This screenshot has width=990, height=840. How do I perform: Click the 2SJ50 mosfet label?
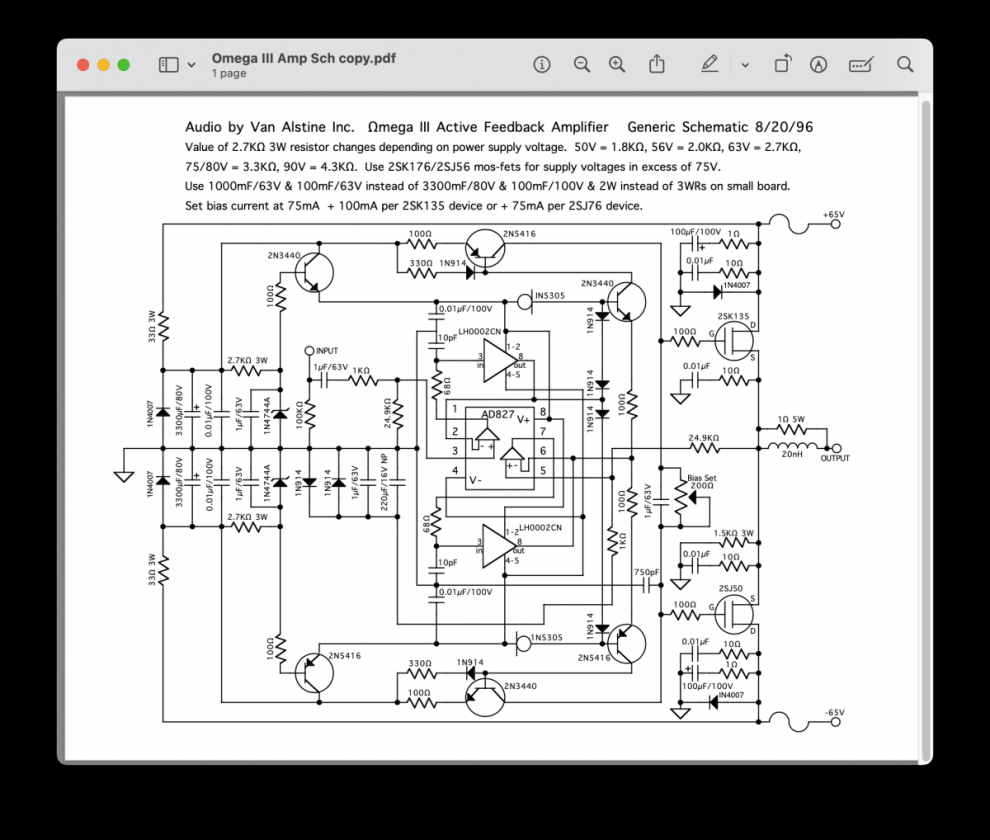point(731,588)
